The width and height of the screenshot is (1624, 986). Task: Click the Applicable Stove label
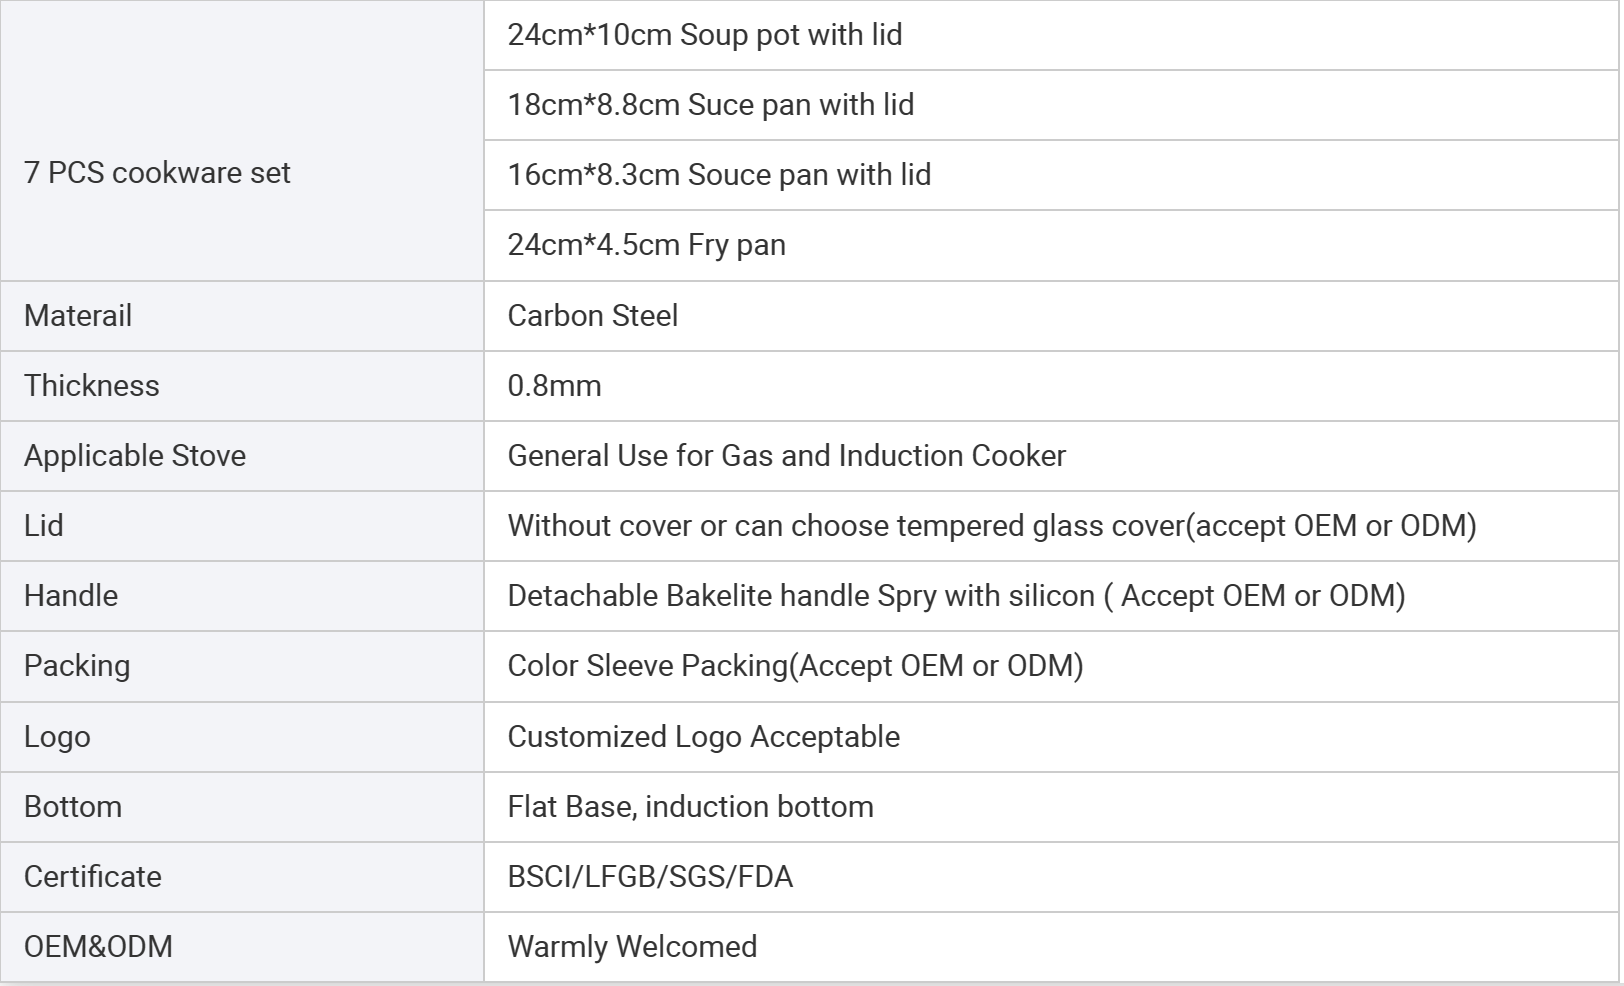(x=135, y=456)
